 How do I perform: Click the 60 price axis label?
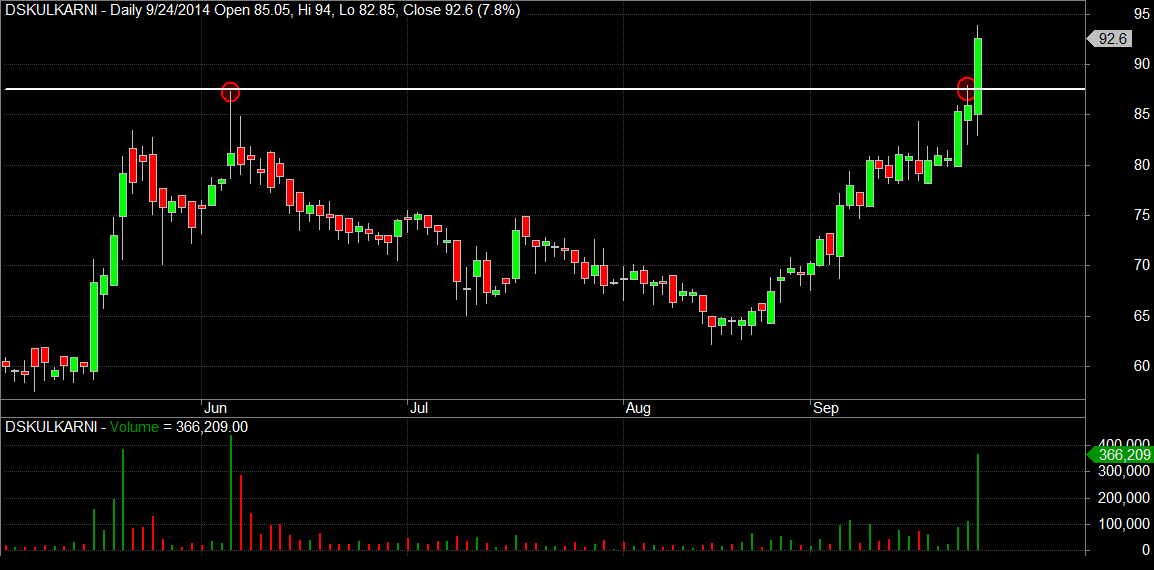(1141, 366)
